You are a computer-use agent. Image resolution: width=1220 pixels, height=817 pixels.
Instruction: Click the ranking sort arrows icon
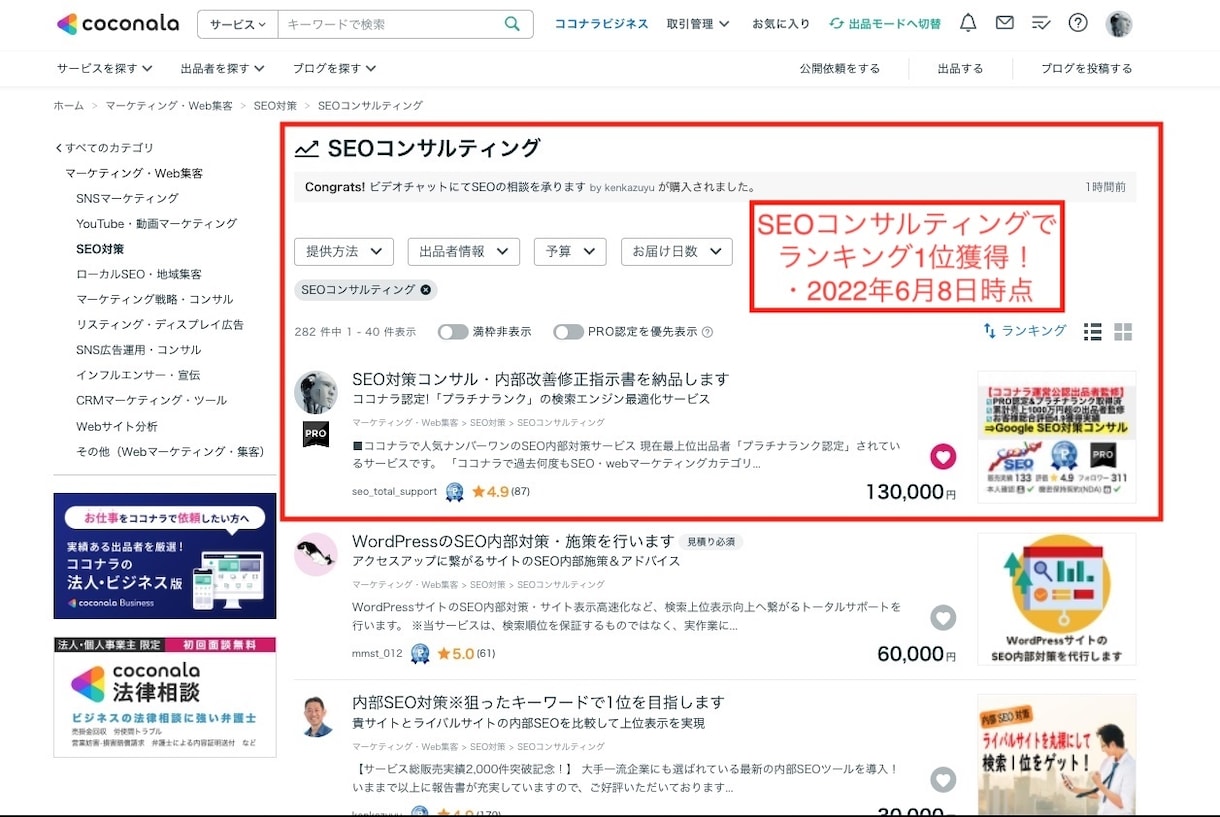pyautogui.click(x=989, y=331)
